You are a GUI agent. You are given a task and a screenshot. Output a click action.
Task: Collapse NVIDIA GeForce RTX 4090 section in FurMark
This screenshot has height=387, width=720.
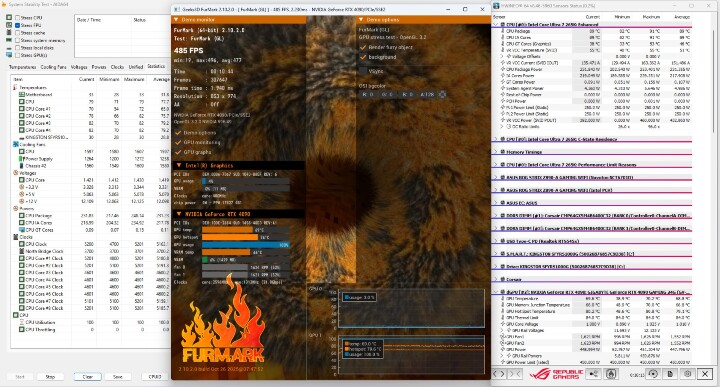(179, 214)
